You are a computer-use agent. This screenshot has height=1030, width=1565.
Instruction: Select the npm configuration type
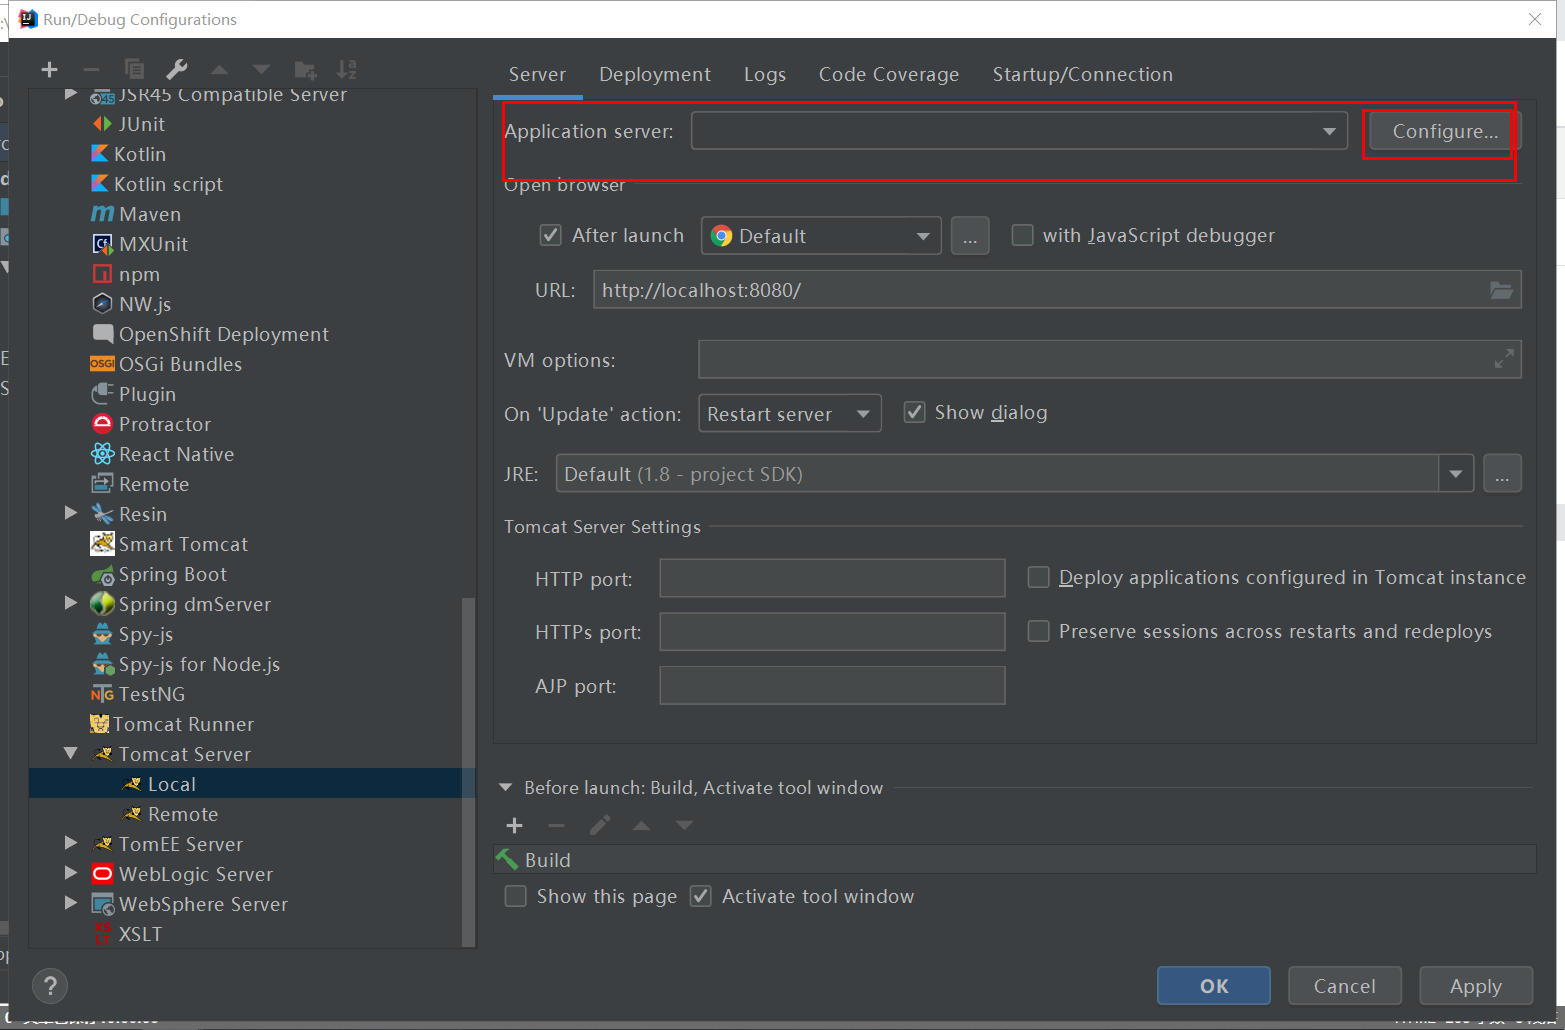(x=125, y=274)
